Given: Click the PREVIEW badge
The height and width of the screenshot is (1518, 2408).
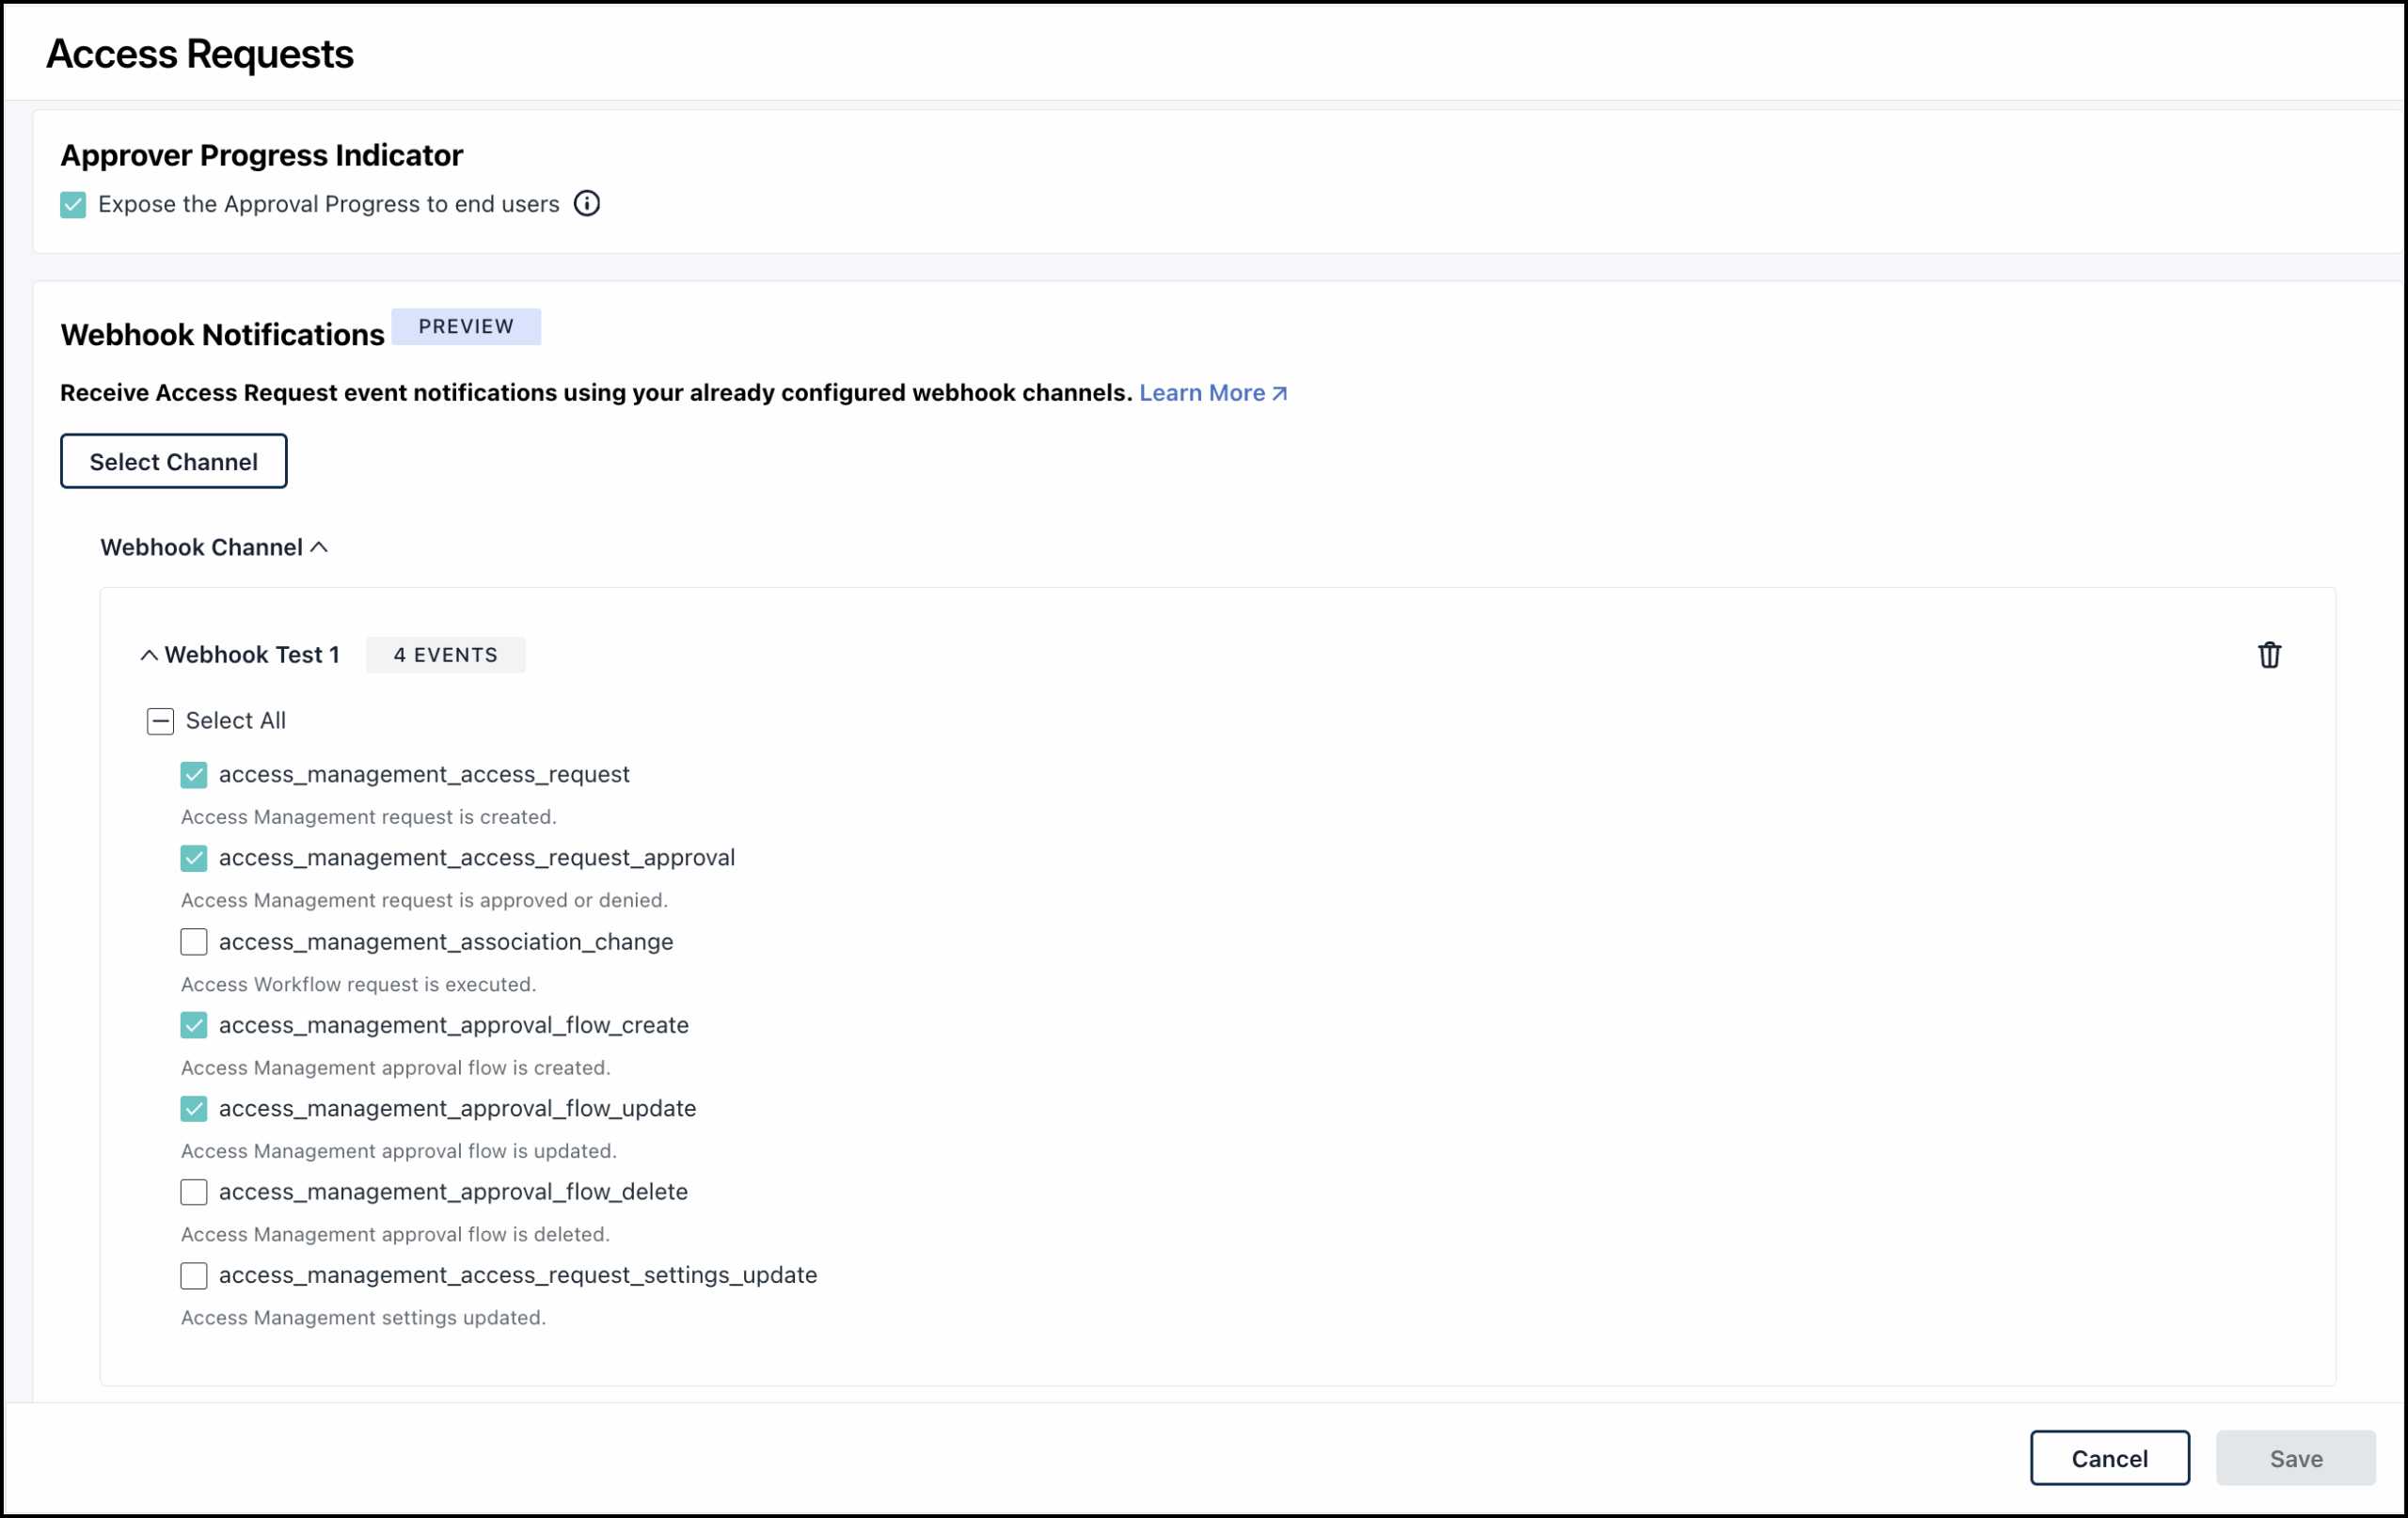Looking at the screenshot, I should pos(466,325).
